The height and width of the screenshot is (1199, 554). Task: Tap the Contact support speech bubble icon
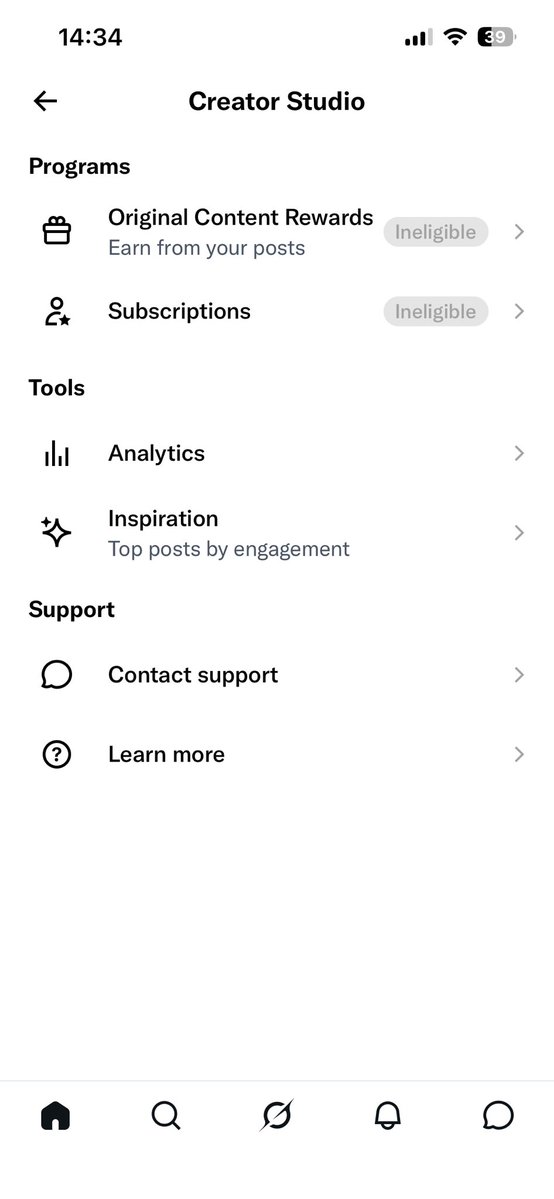(57, 675)
